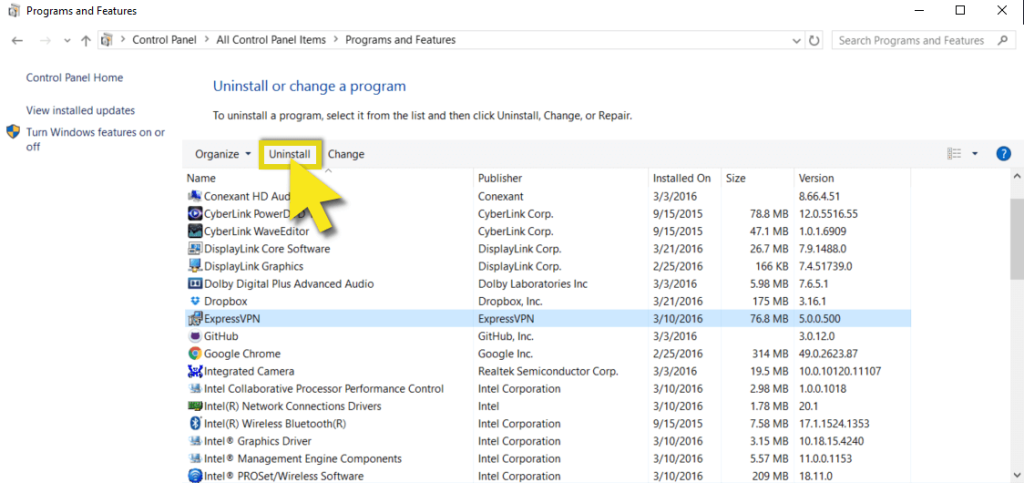Open Control Panel Home link
Viewport: 1024px width, 483px height.
click(x=74, y=78)
